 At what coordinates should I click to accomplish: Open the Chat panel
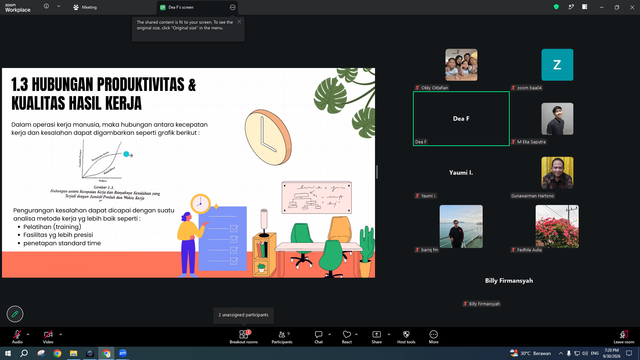(x=318, y=336)
